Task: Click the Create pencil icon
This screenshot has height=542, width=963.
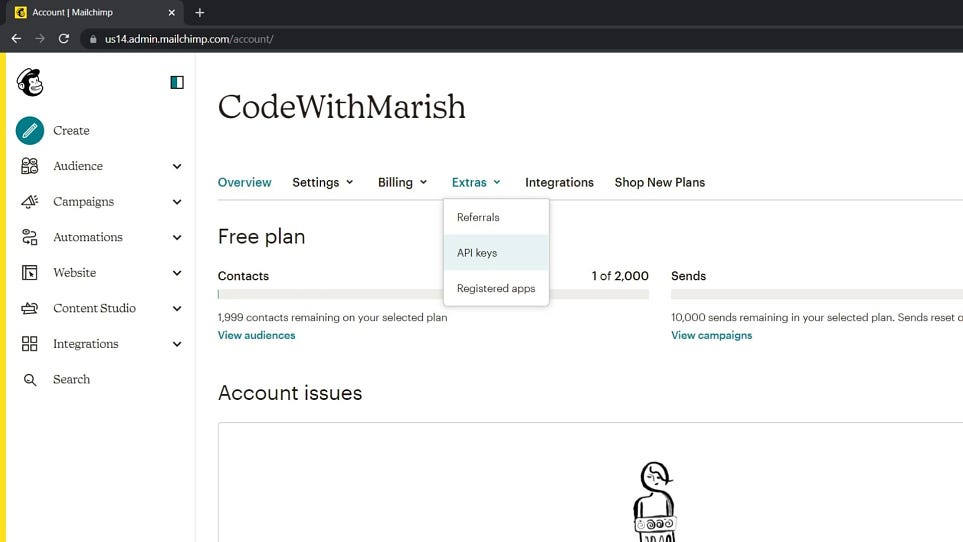Action: point(29,130)
